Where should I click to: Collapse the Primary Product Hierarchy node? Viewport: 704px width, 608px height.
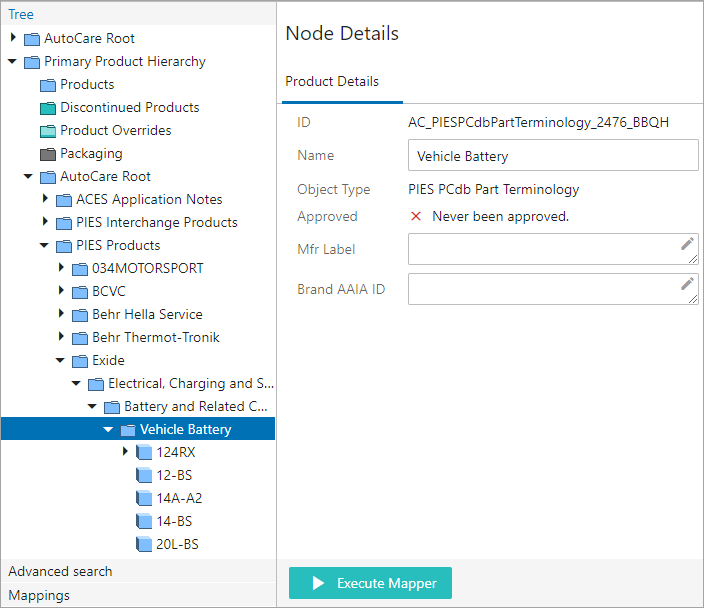13,61
